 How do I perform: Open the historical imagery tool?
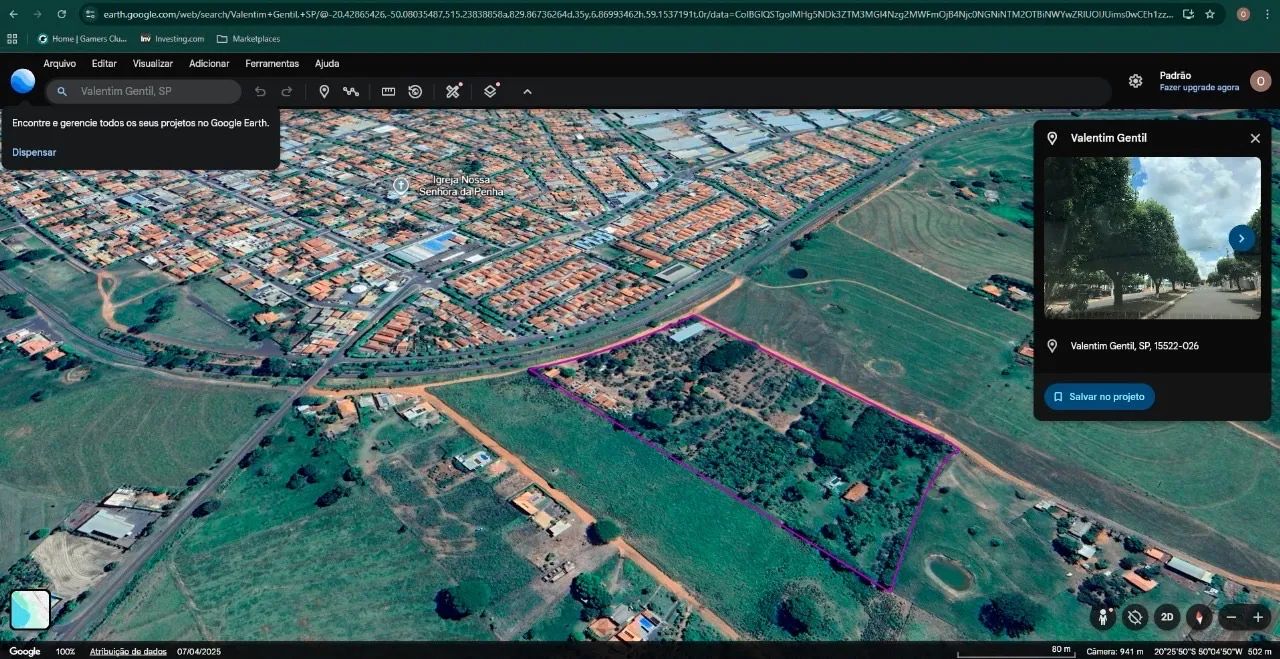point(415,91)
